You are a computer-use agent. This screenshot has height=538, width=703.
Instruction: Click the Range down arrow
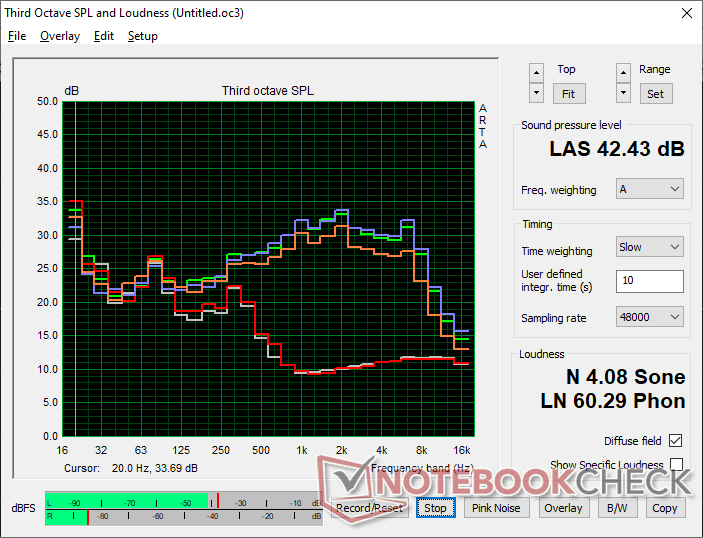(623, 93)
